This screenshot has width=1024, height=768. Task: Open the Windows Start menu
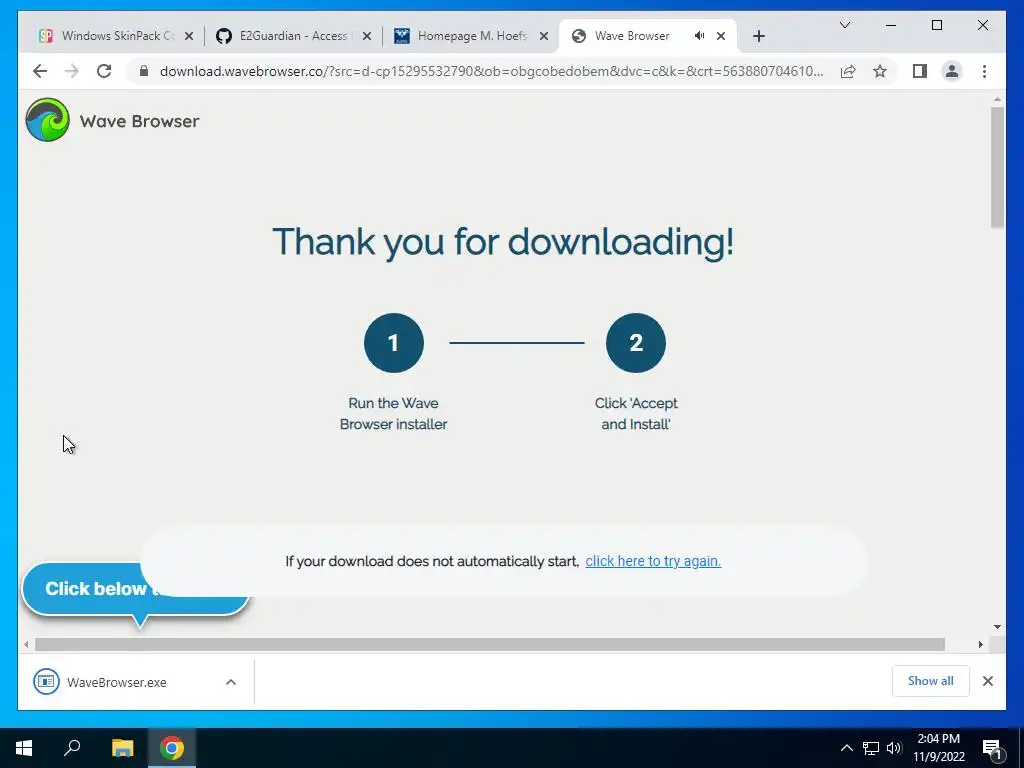point(24,748)
